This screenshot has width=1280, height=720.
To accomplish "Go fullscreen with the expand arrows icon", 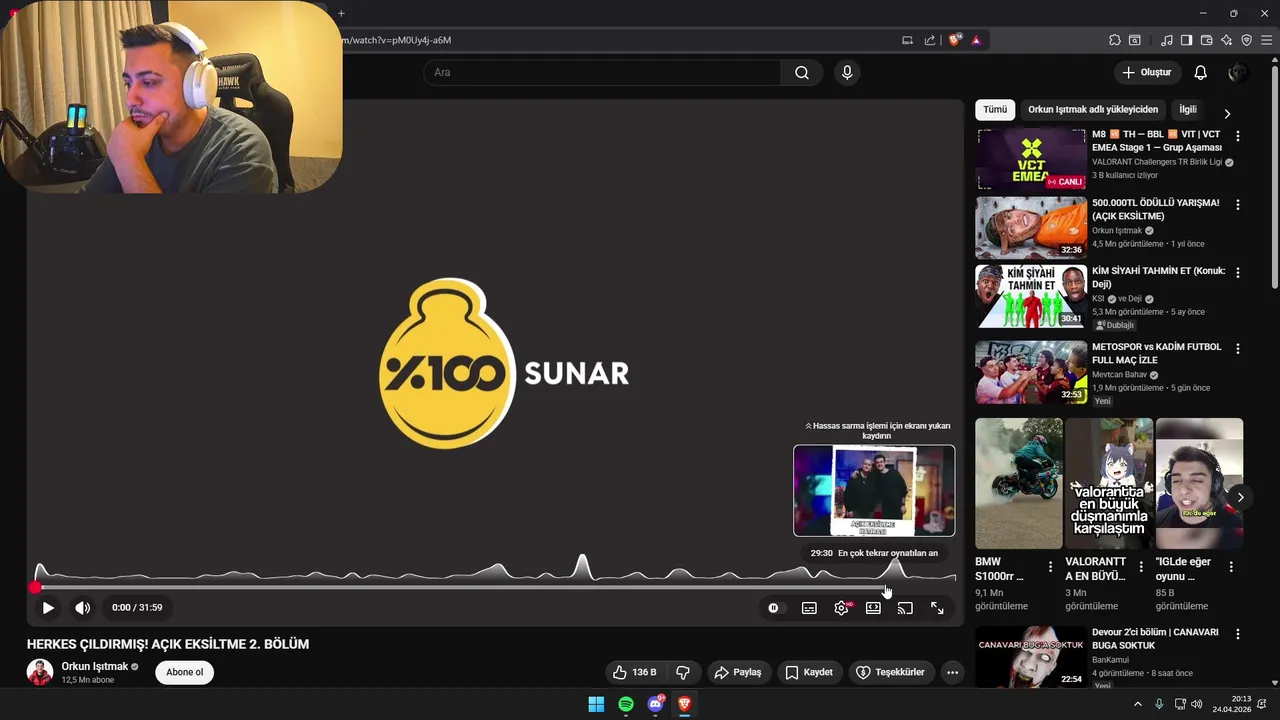I will pyautogui.click(x=937, y=608).
